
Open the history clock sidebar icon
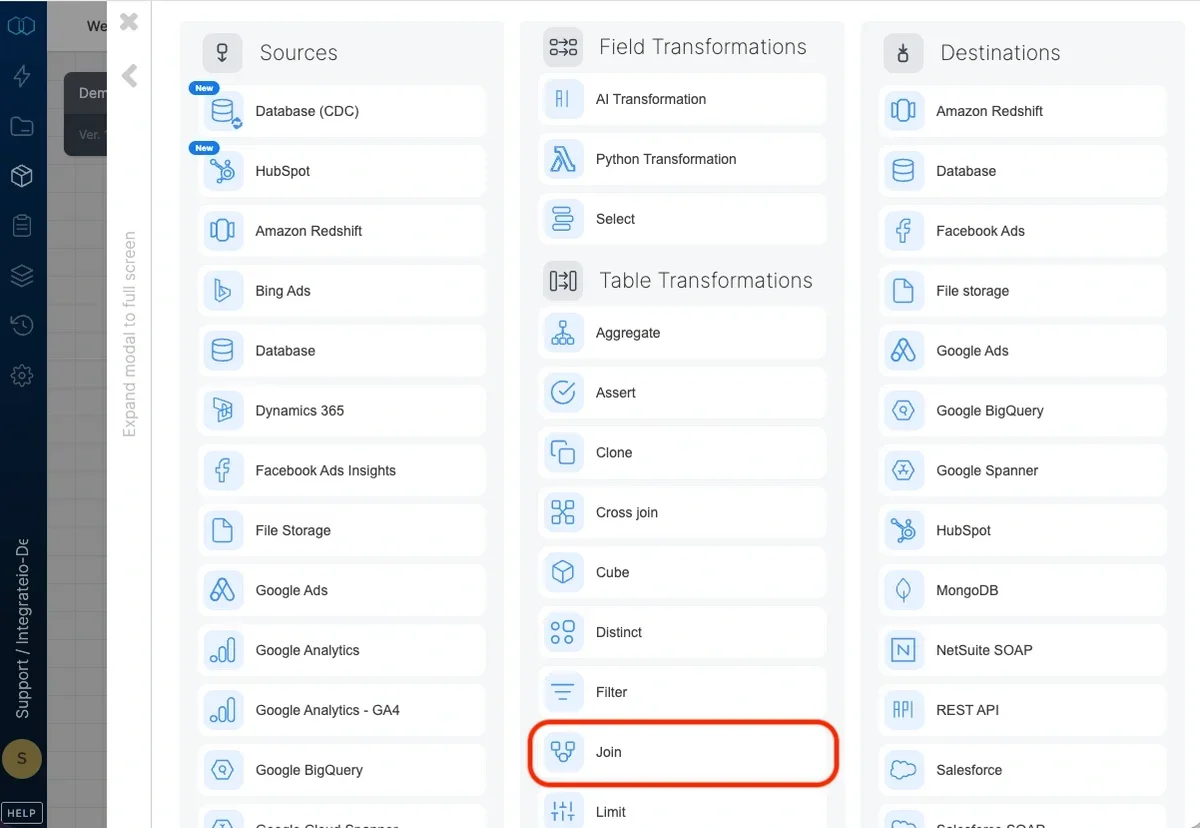coord(21,326)
